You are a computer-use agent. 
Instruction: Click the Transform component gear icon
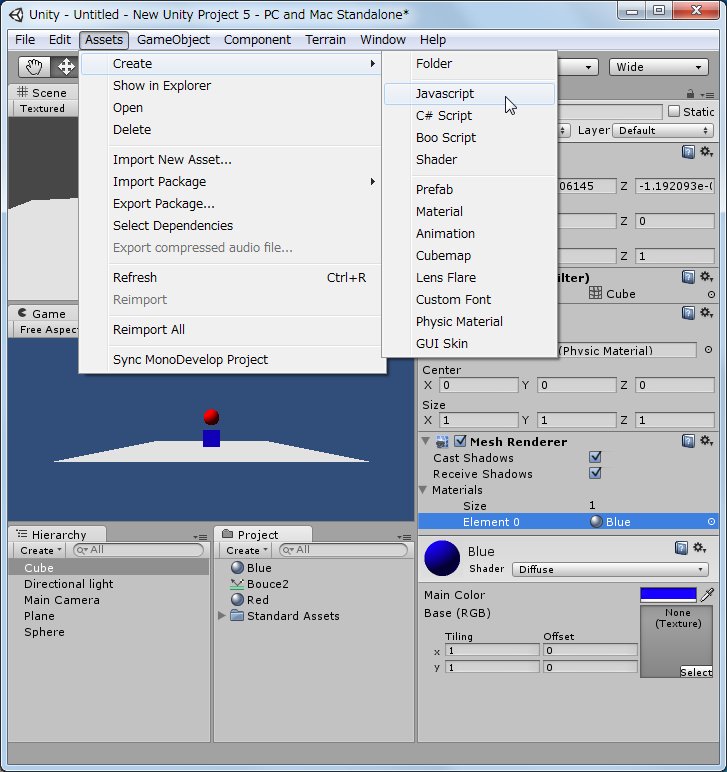[706, 152]
